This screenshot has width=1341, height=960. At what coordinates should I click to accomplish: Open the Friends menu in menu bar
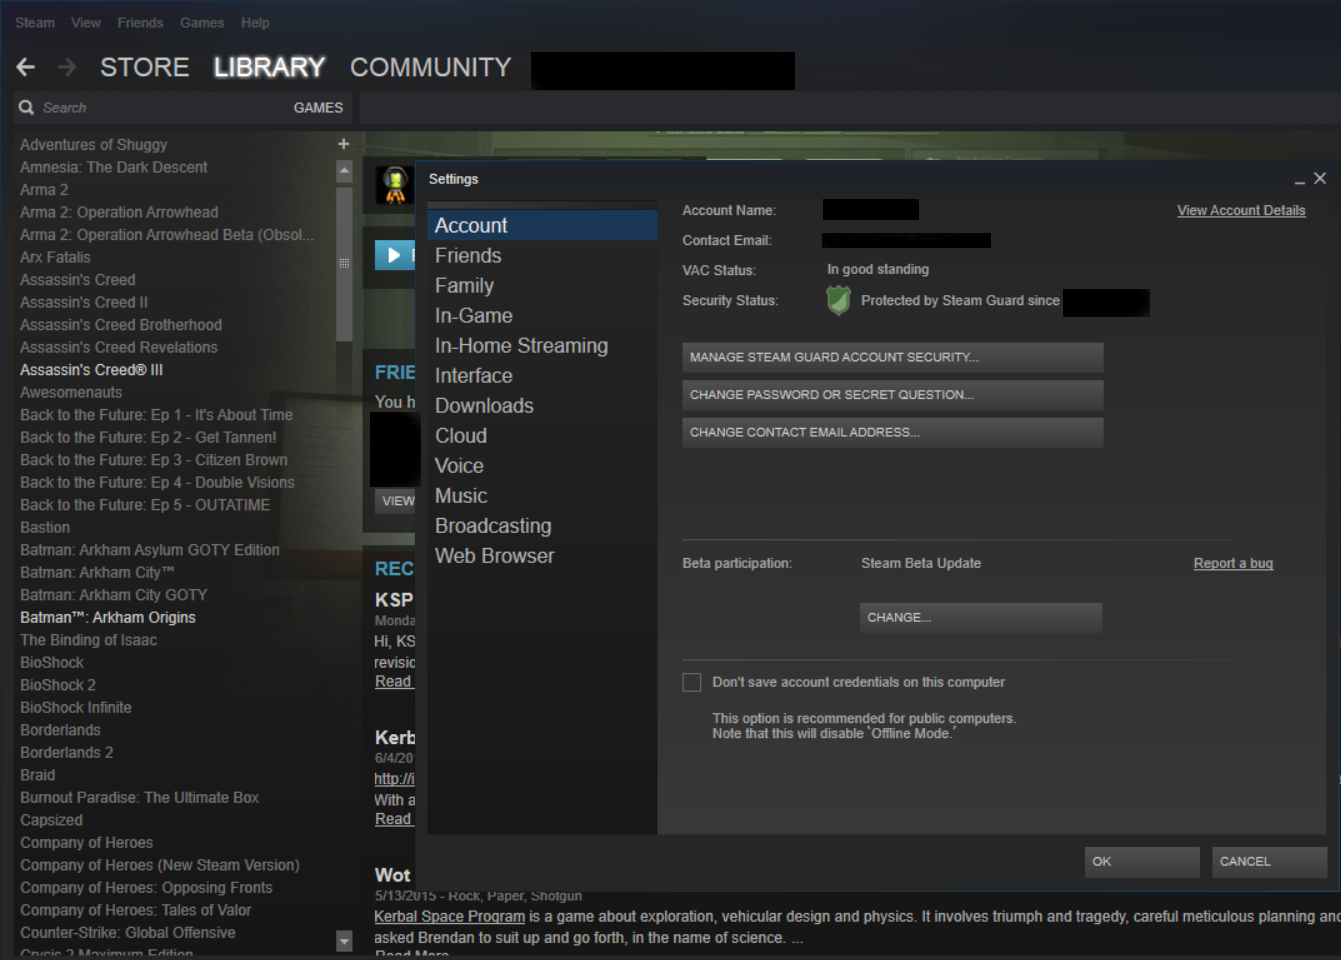coord(140,22)
